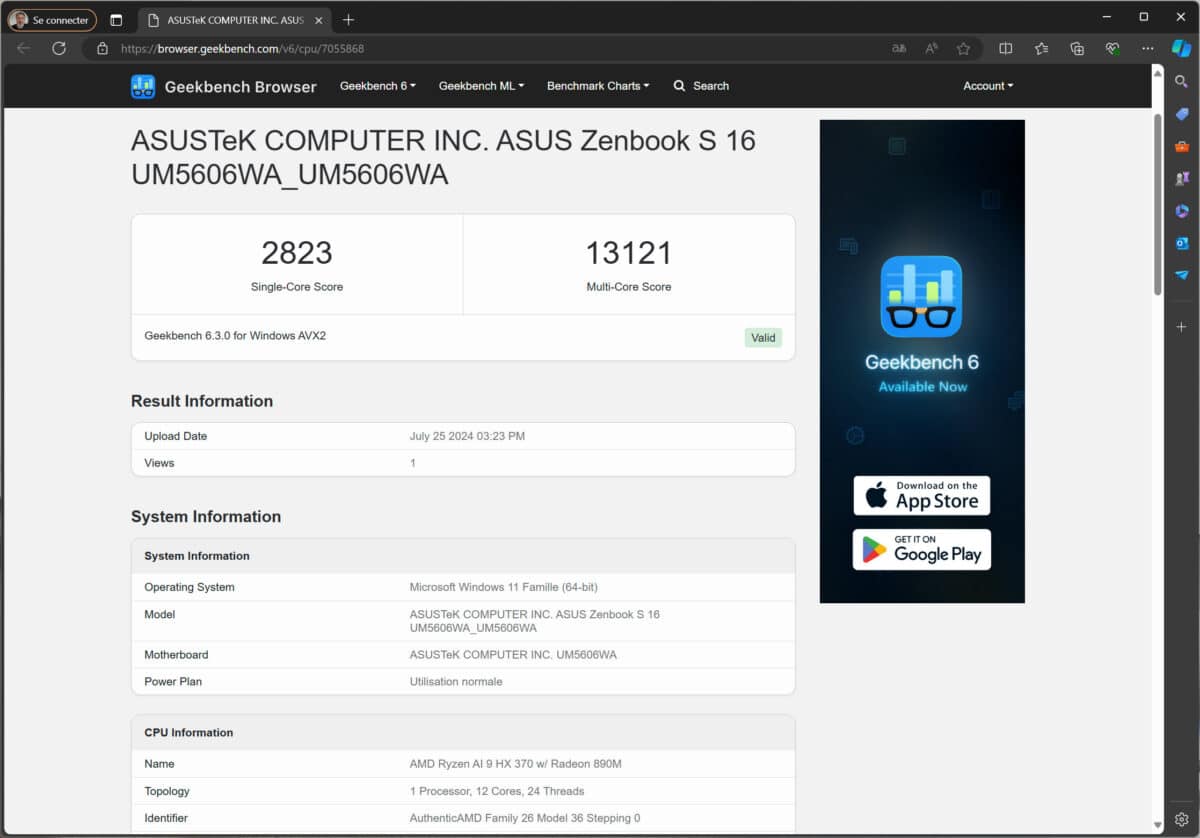
Task: Click the Geekbench 6 ad app icon
Action: pos(921,296)
